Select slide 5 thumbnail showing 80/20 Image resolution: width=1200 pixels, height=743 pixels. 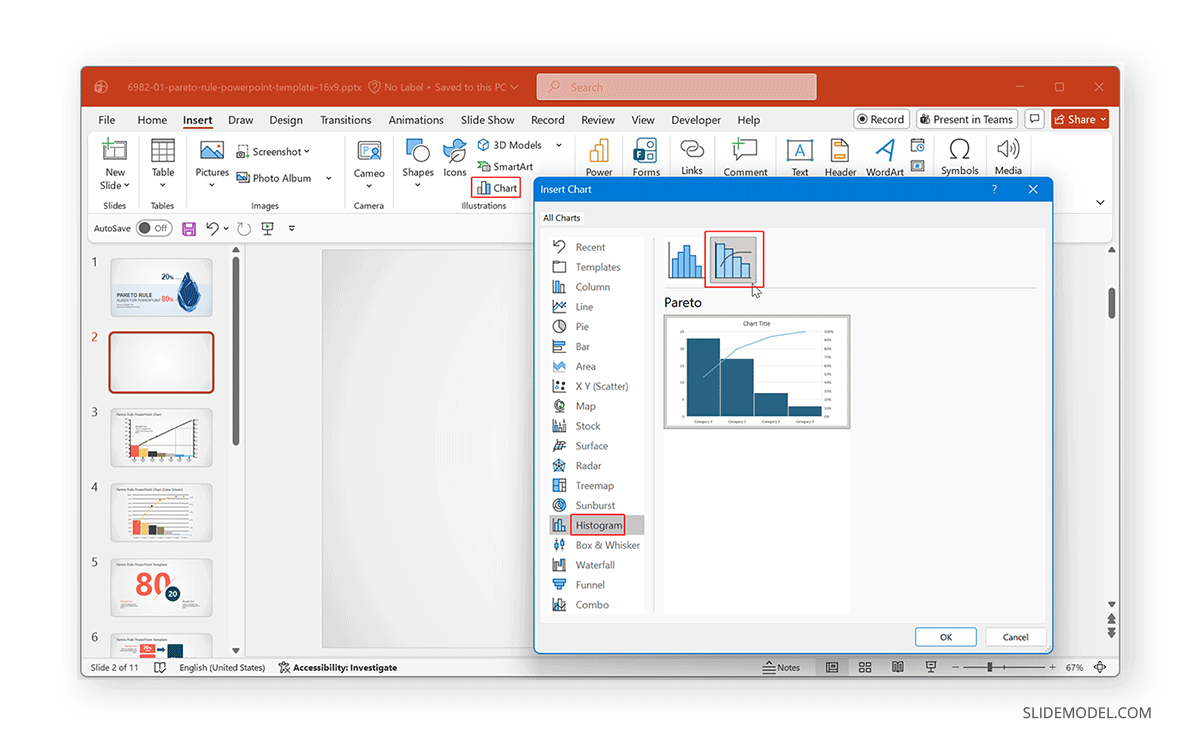coord(161,588)
